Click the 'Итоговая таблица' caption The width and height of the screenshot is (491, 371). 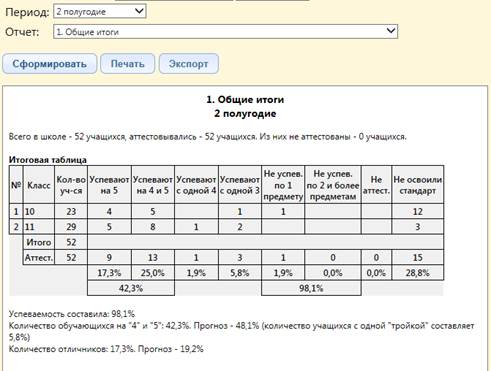[48, 160]
